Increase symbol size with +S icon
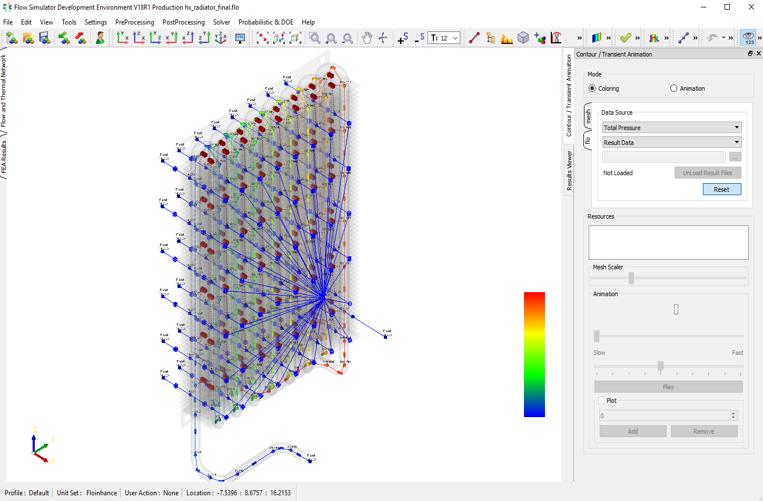 [402, 38]
